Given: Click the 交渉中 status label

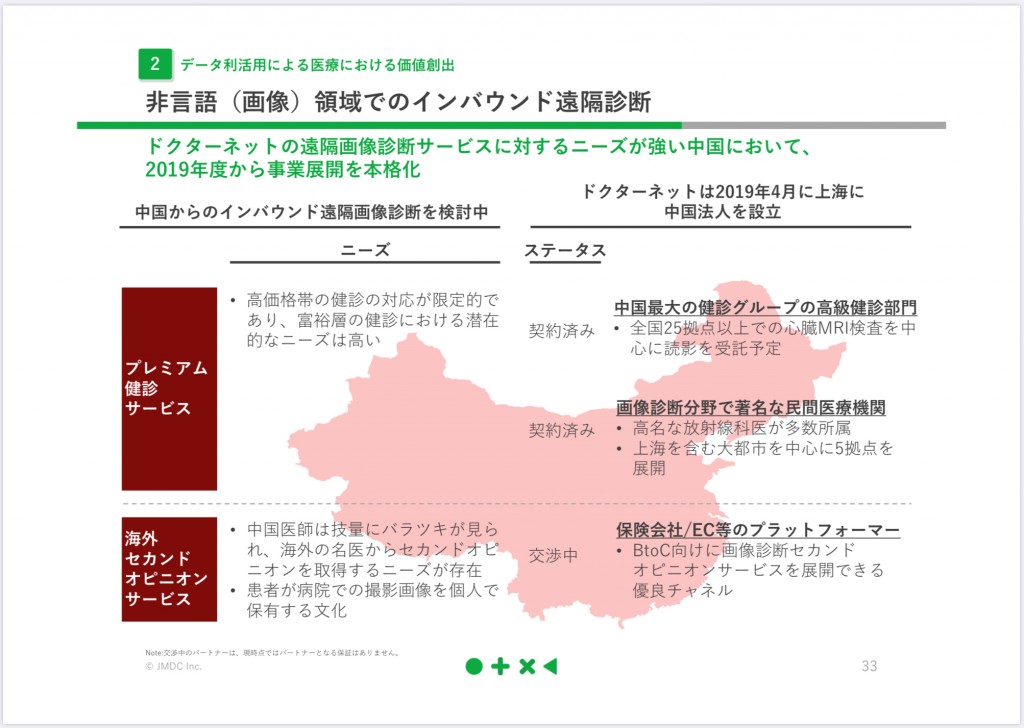Looking at the screenshot, I should pos(553,556).
